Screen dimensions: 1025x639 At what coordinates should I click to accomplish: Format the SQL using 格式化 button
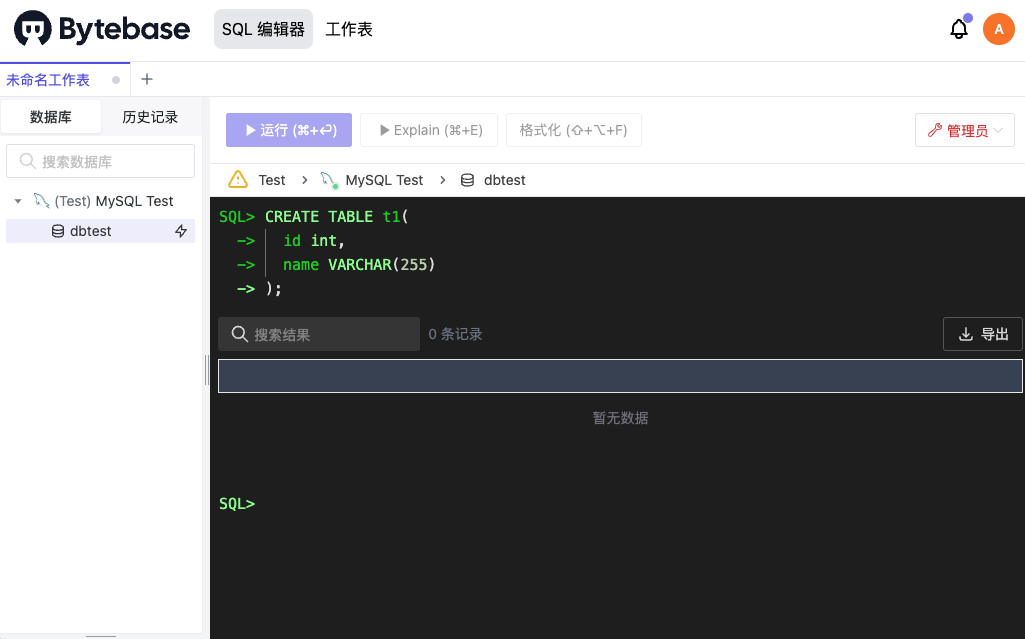pyautogui.click(x=574, y=130)
